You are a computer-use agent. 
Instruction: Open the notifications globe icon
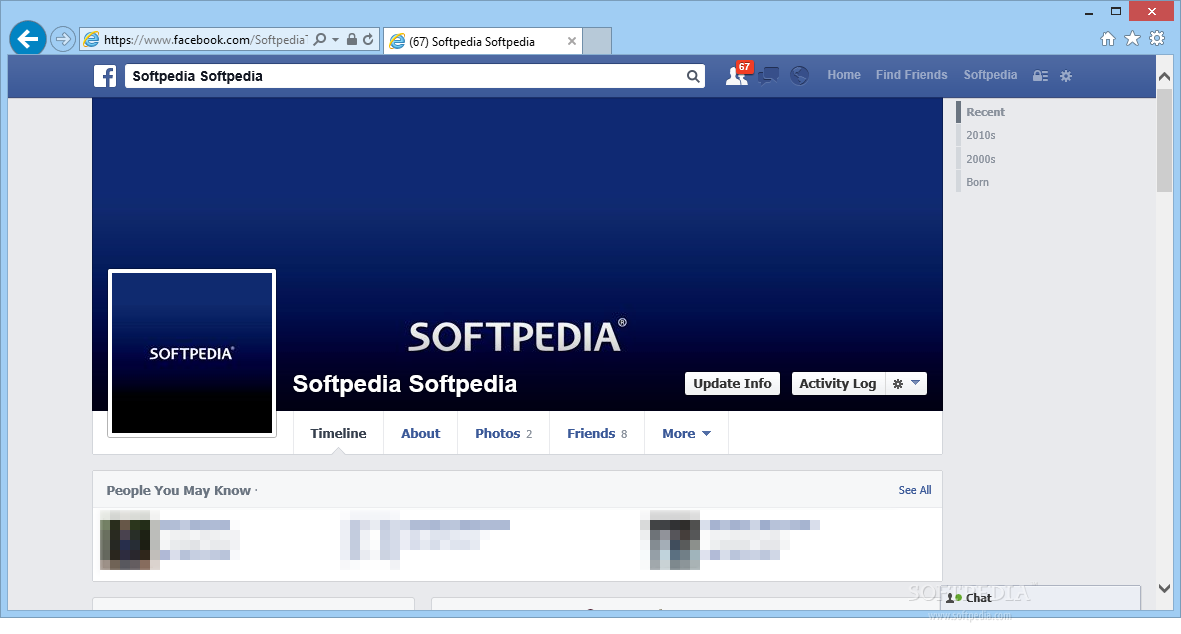(x=799, y=75)
